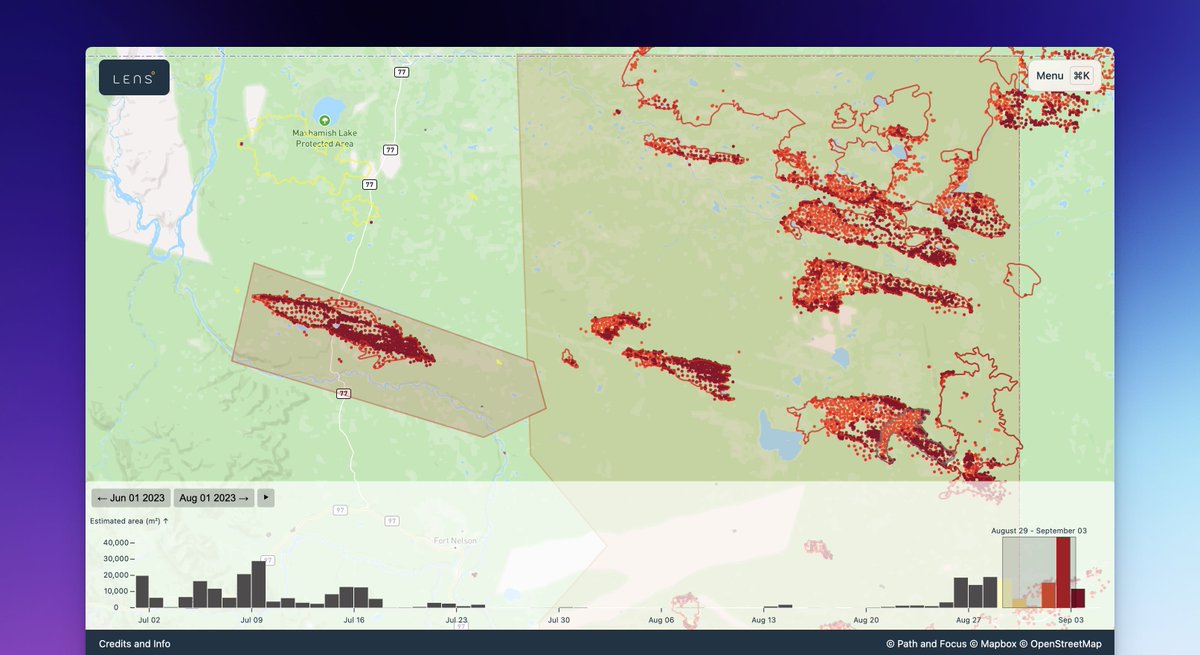Click the Aug 27 axis tick label
Viewport: 1200px width, 655px height.
[968, 620]
